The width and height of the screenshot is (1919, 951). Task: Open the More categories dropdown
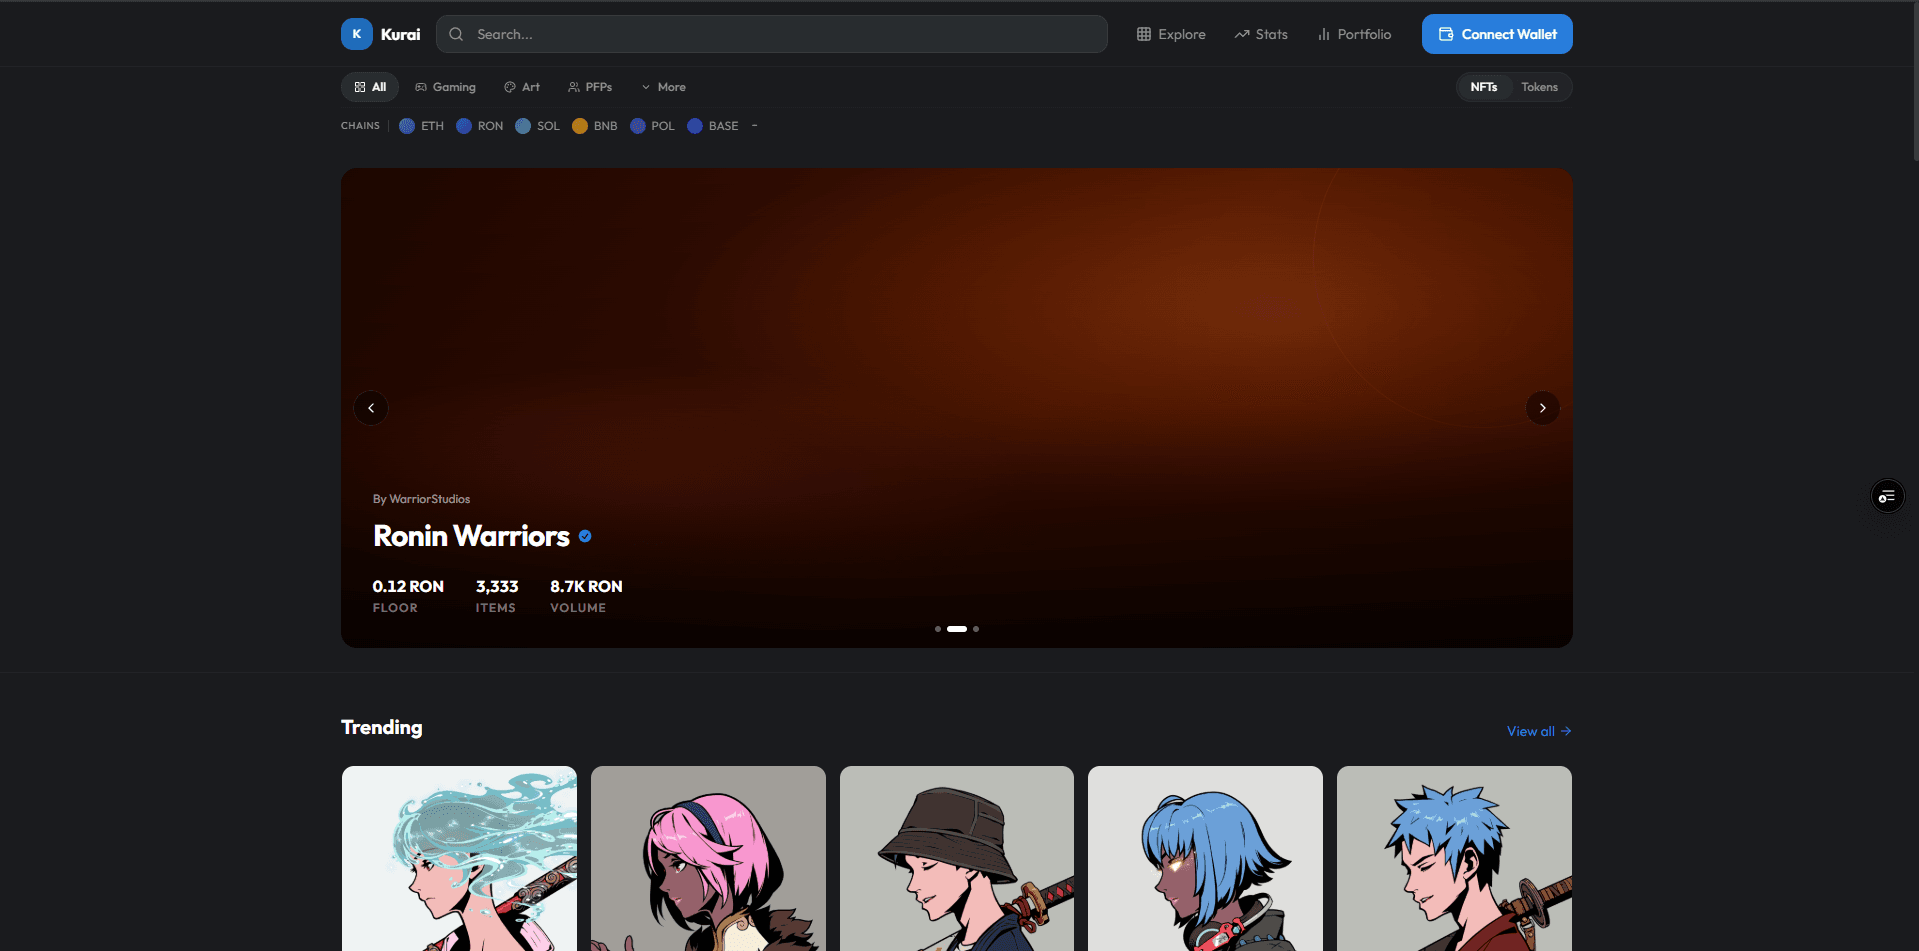[663, 87]
